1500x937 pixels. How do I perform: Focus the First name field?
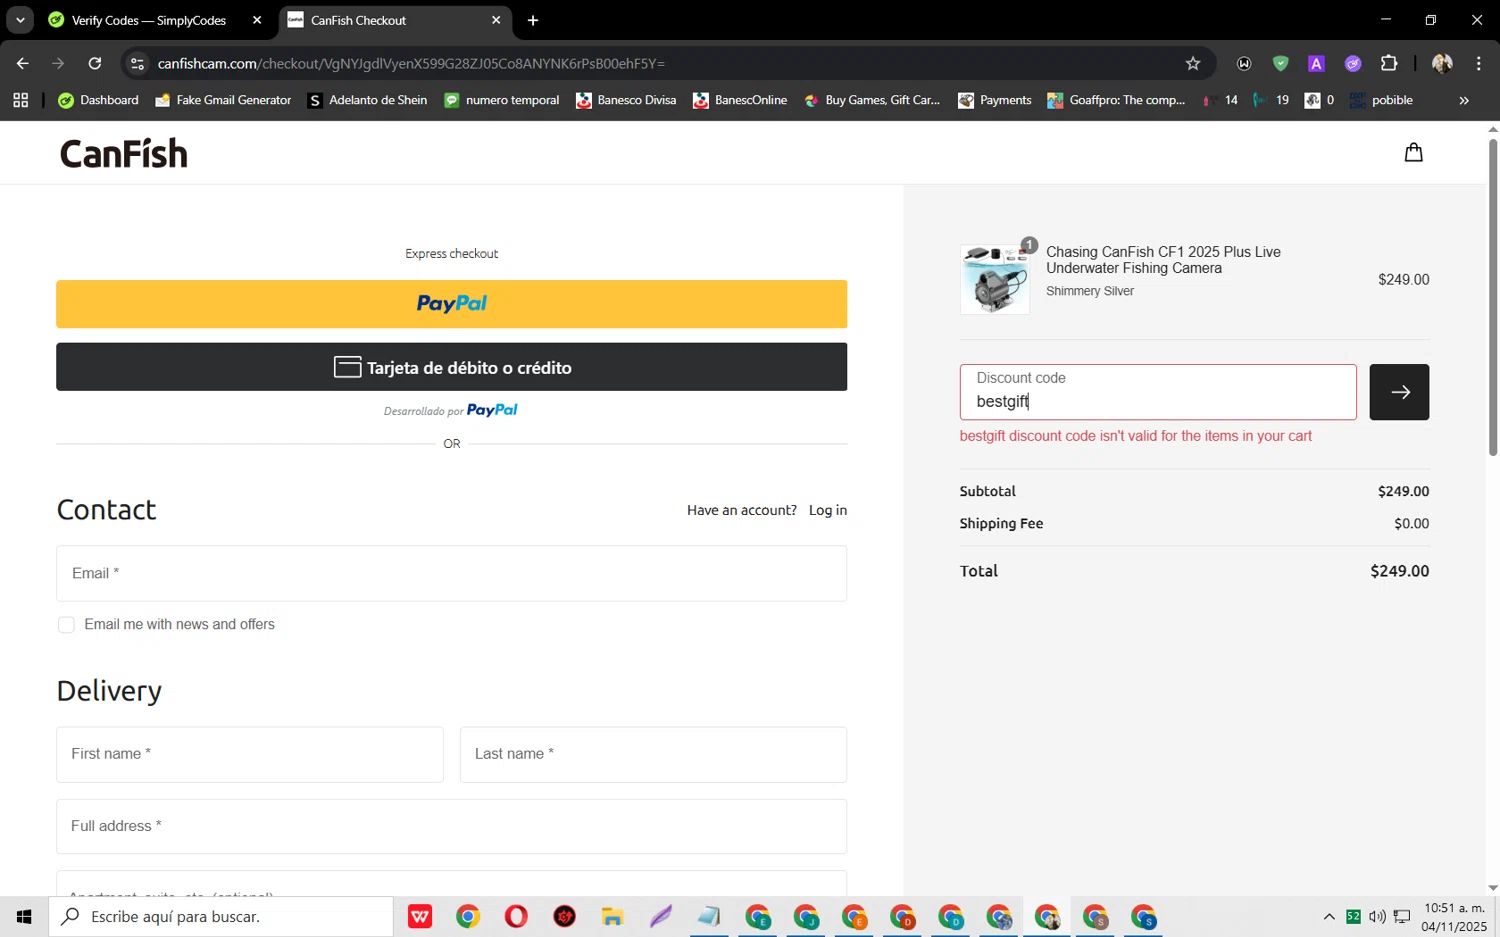pyautogui.click(x=249, y=754)
